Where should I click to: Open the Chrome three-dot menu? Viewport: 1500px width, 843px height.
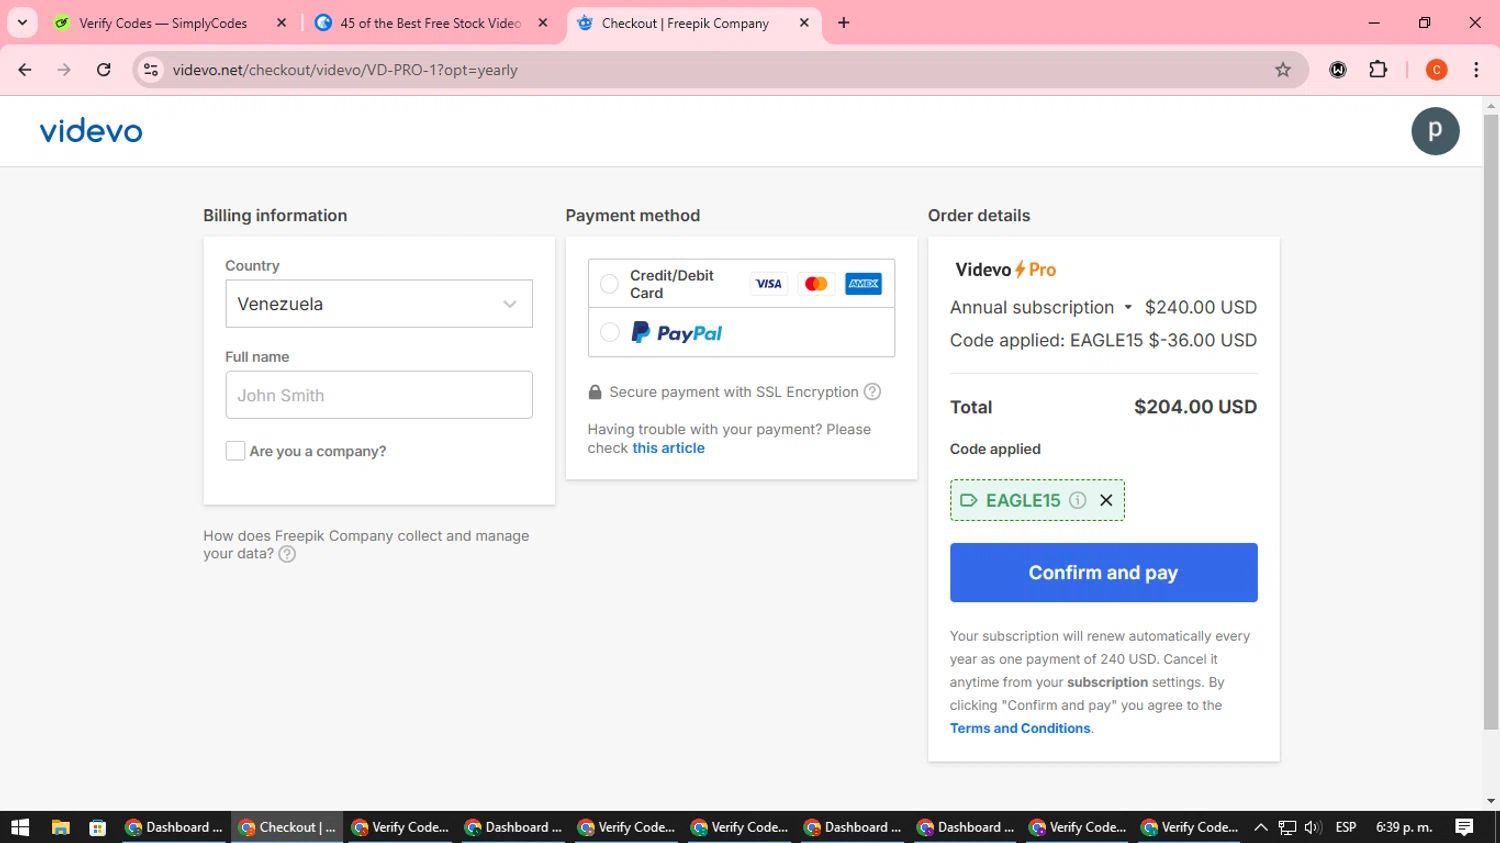[x=1476, y=70]
